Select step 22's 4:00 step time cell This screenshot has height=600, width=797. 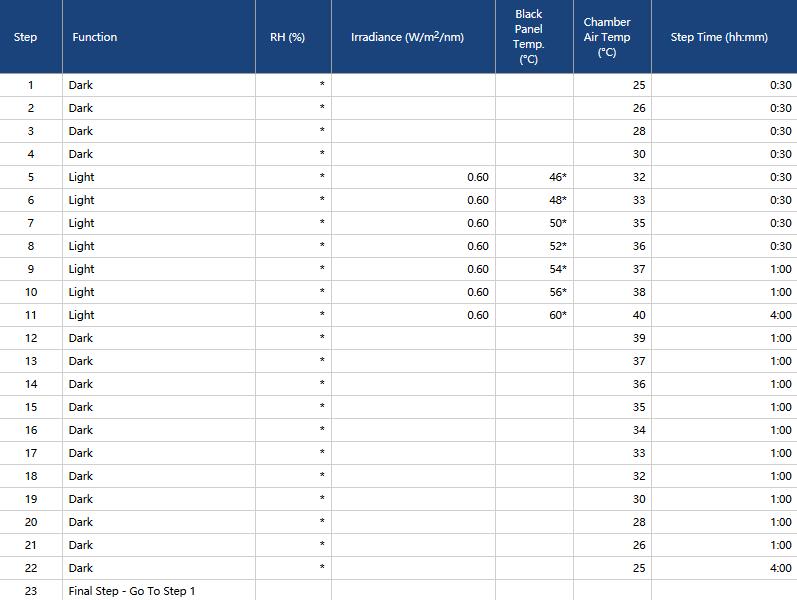(780, 568)
